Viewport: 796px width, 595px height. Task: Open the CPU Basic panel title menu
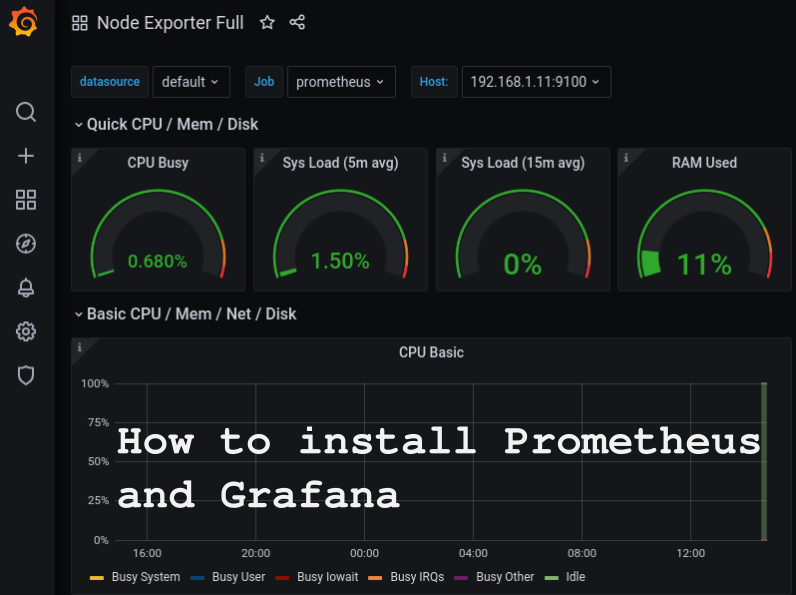tap(431, 352)
